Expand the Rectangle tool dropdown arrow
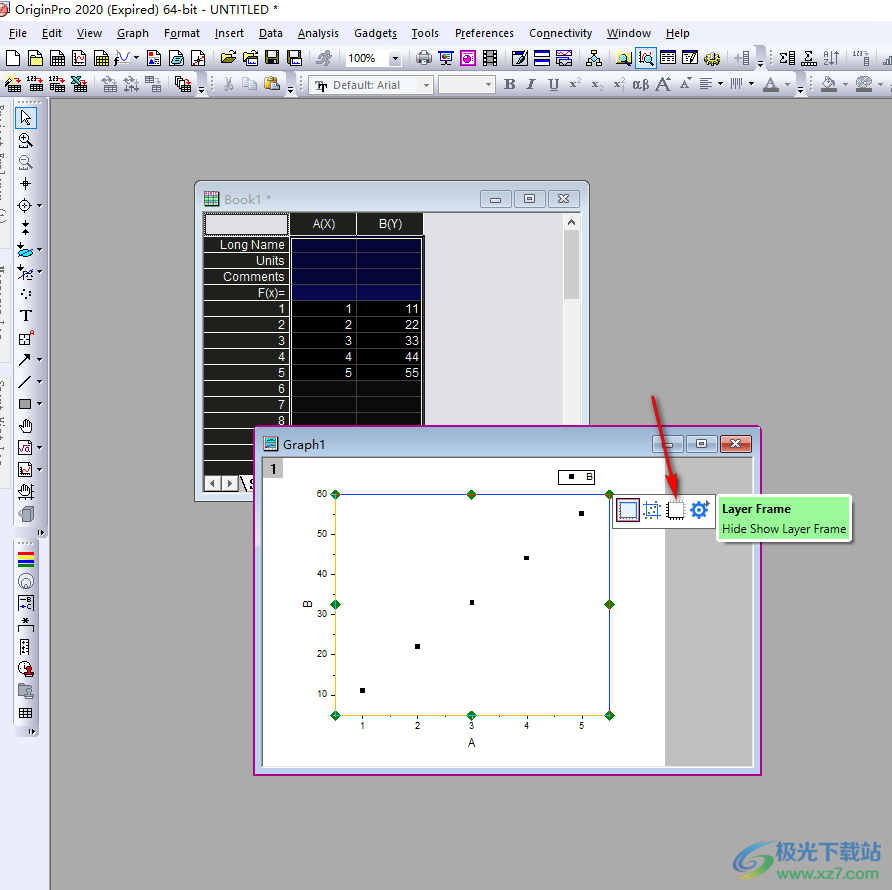This screenshot has height=890, width=892. 39,404
